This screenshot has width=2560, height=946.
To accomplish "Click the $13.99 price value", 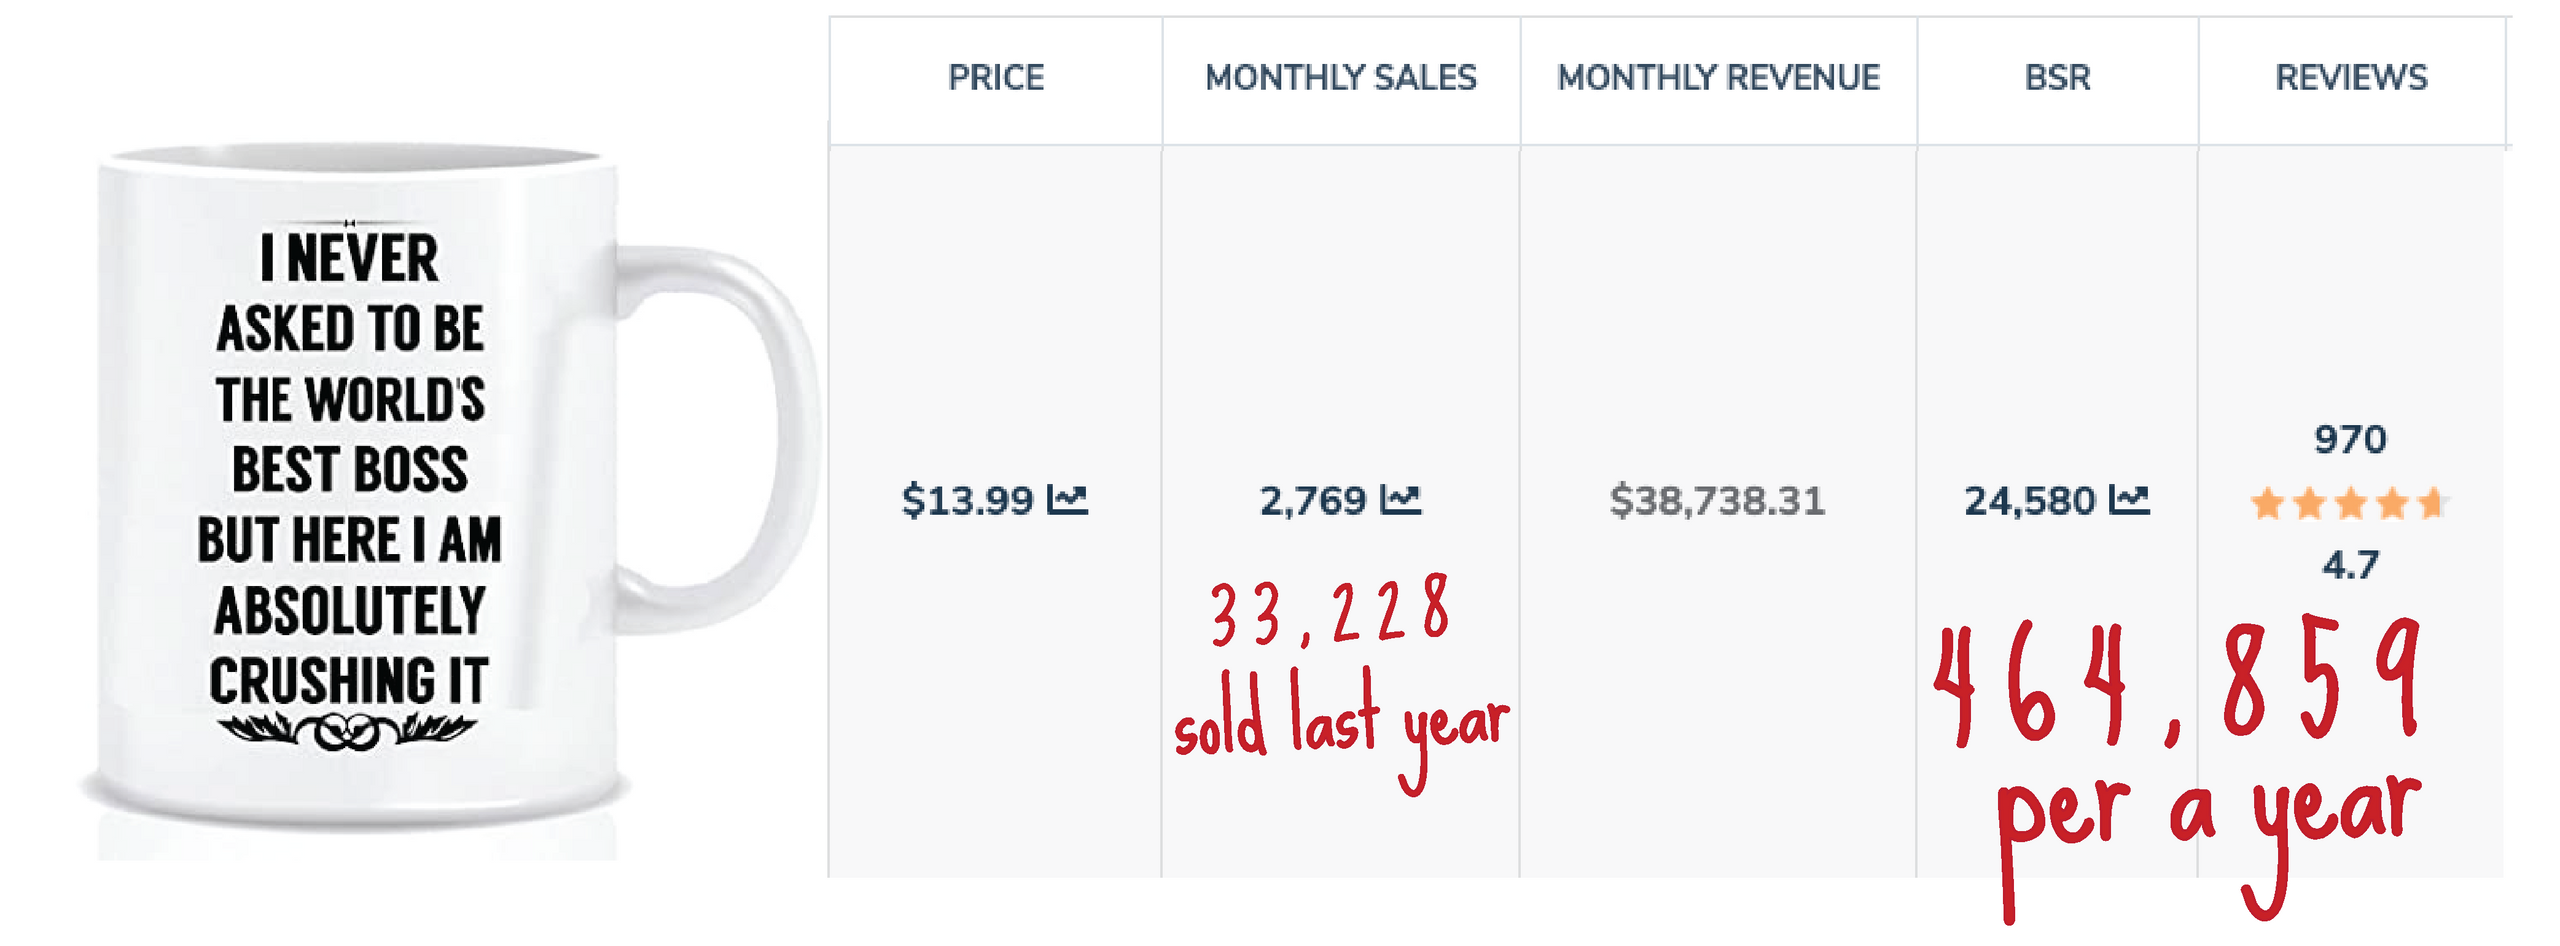I will click(x=966, y=500).
